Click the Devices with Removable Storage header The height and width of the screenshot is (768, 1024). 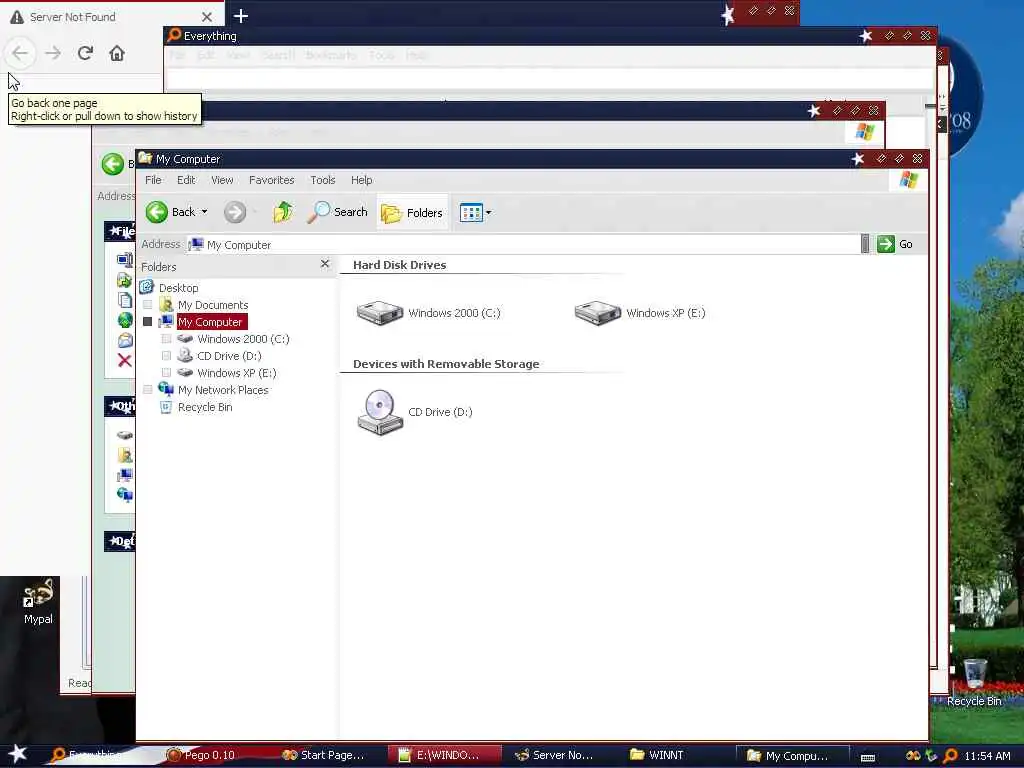(x=446, y=364)
